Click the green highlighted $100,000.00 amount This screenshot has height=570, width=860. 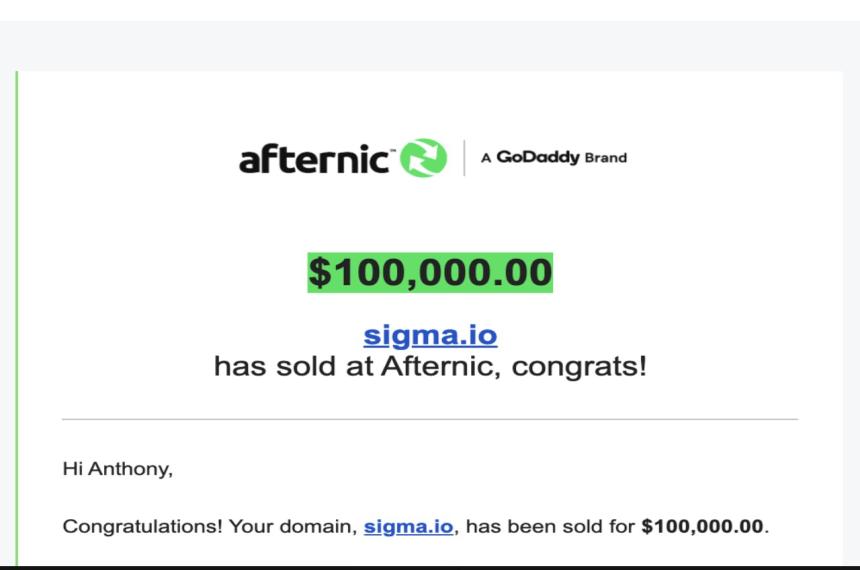pos(430,272)
